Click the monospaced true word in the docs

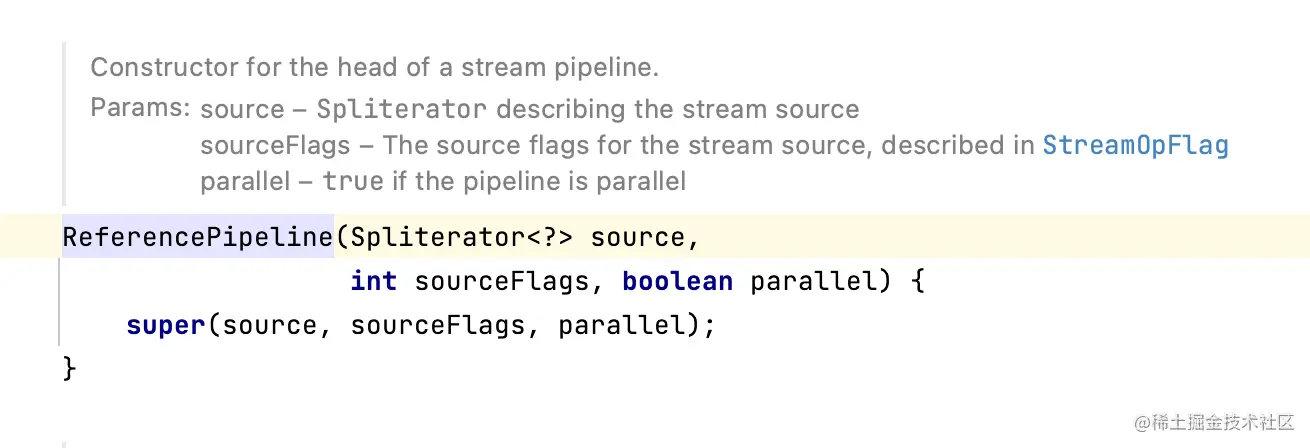[353, 182]
